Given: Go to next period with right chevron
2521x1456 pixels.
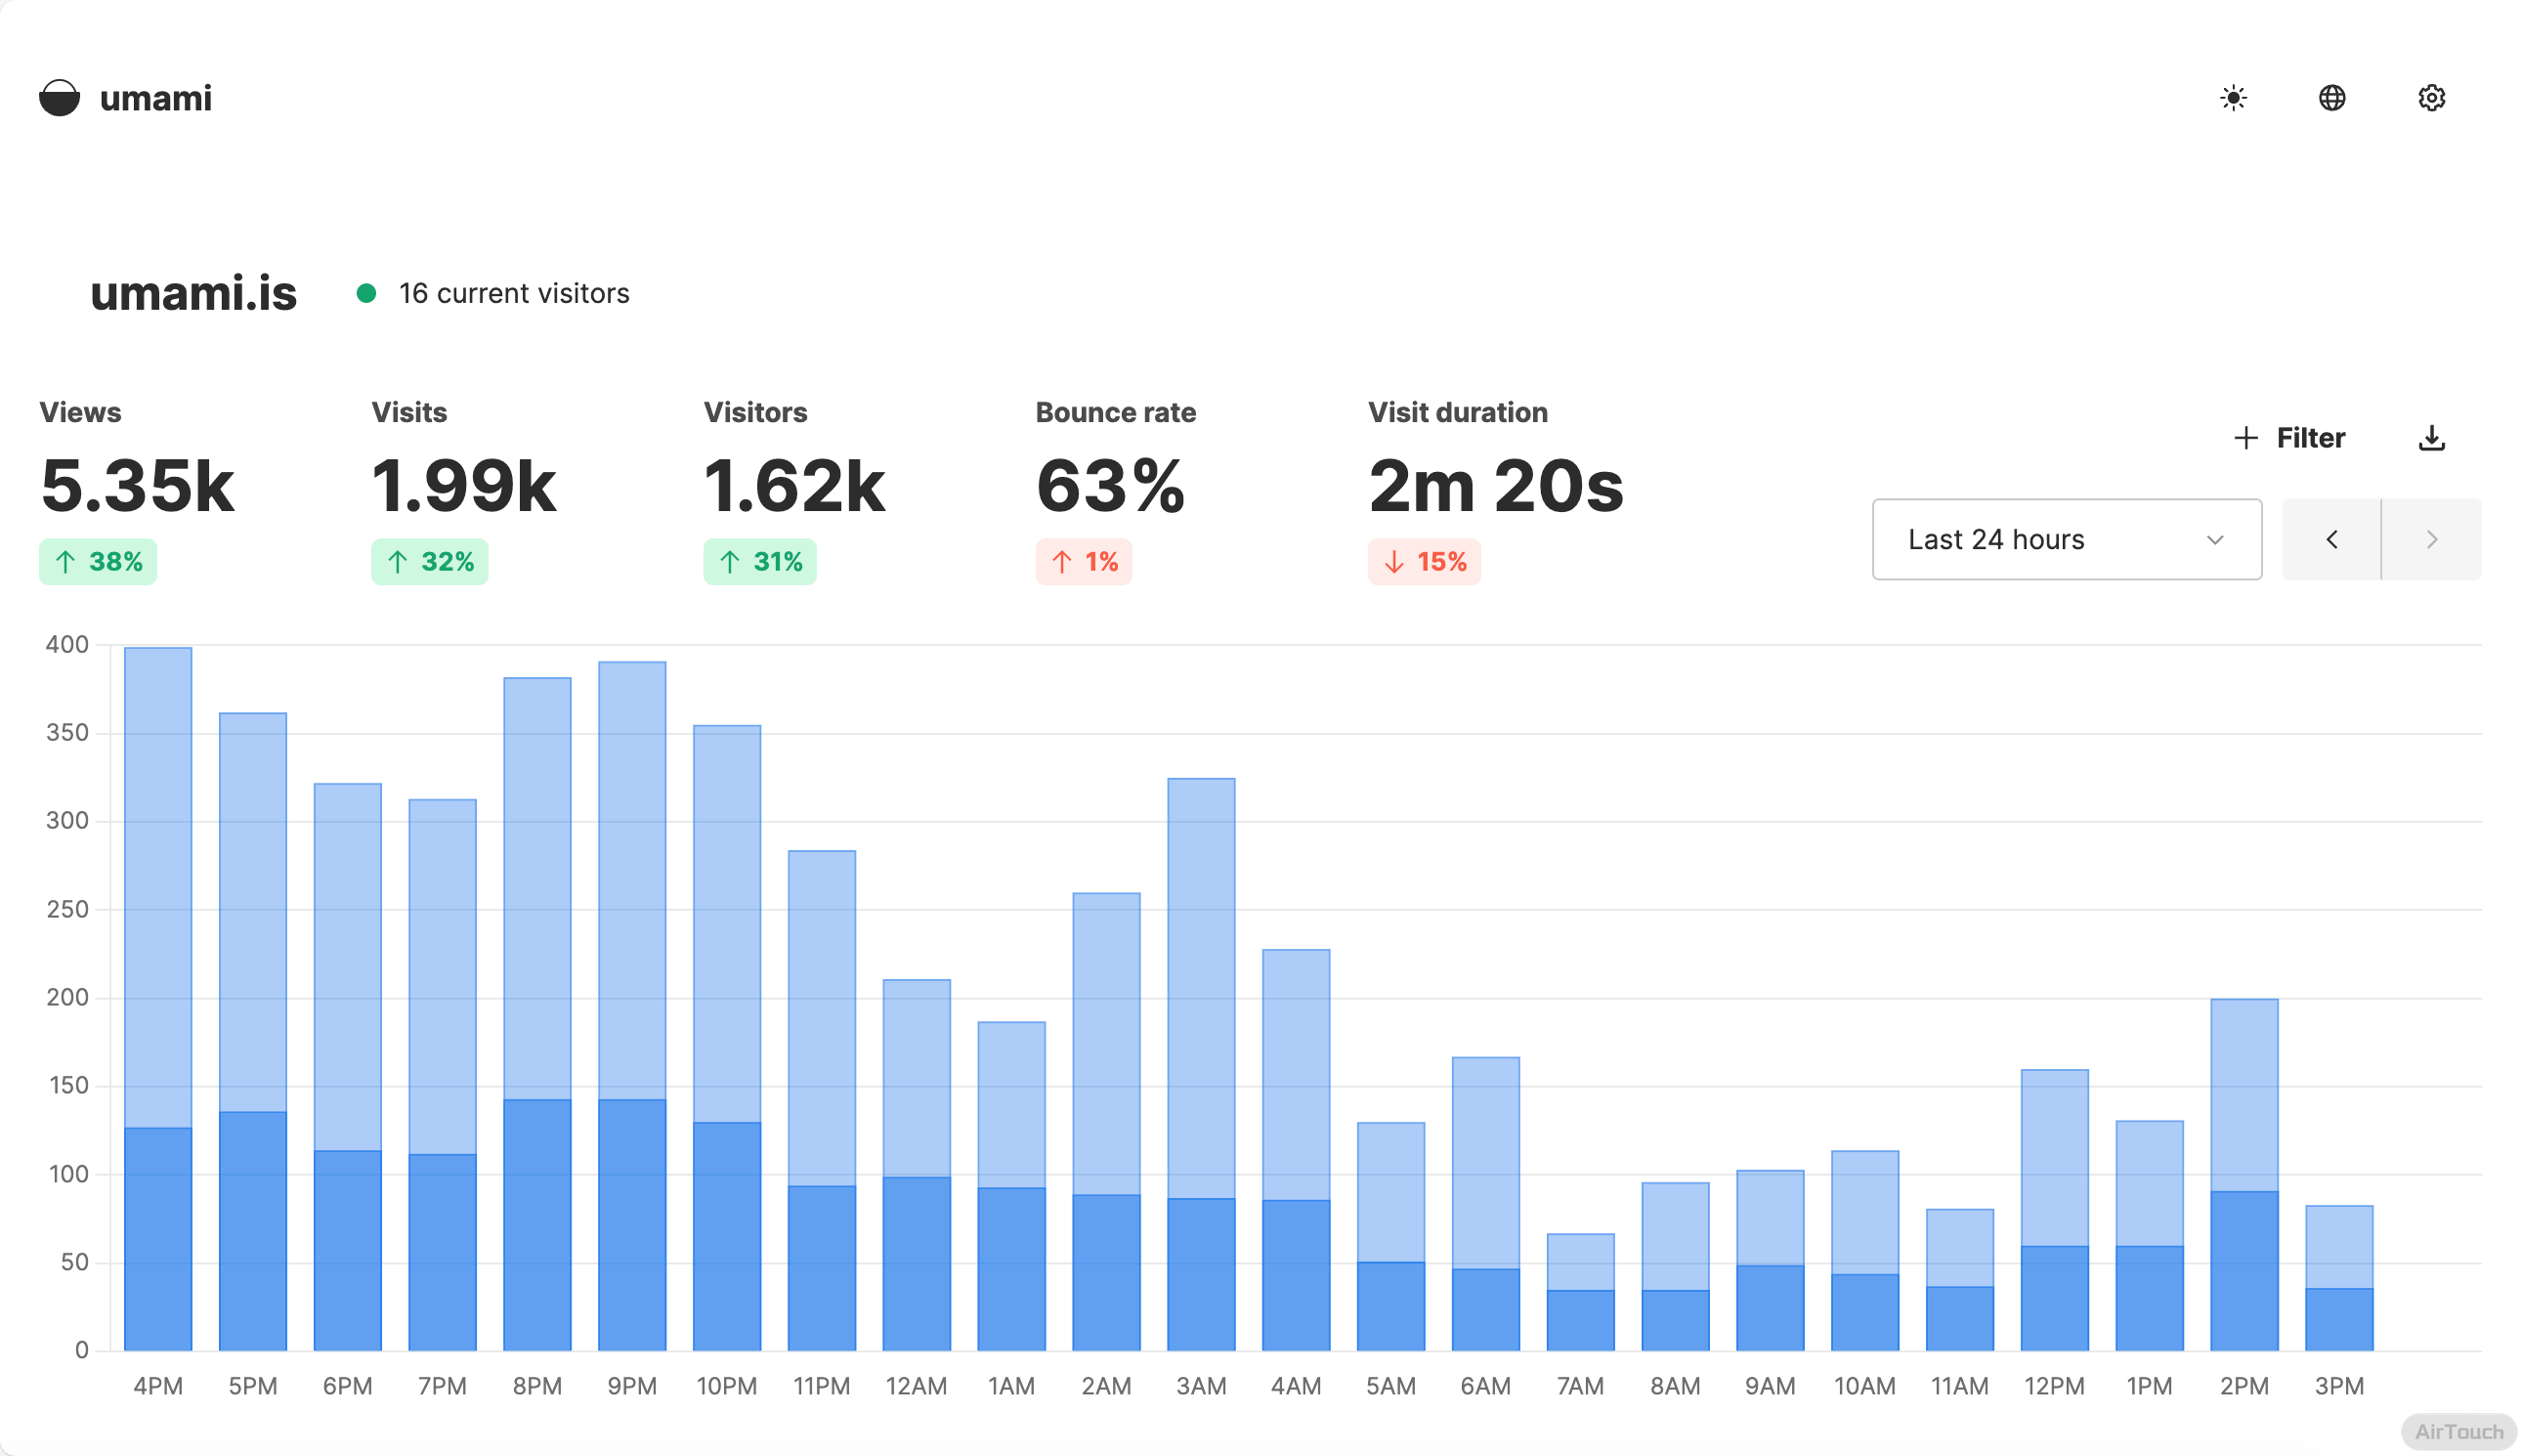Looking at the screenshot, I should point(2430,539).
